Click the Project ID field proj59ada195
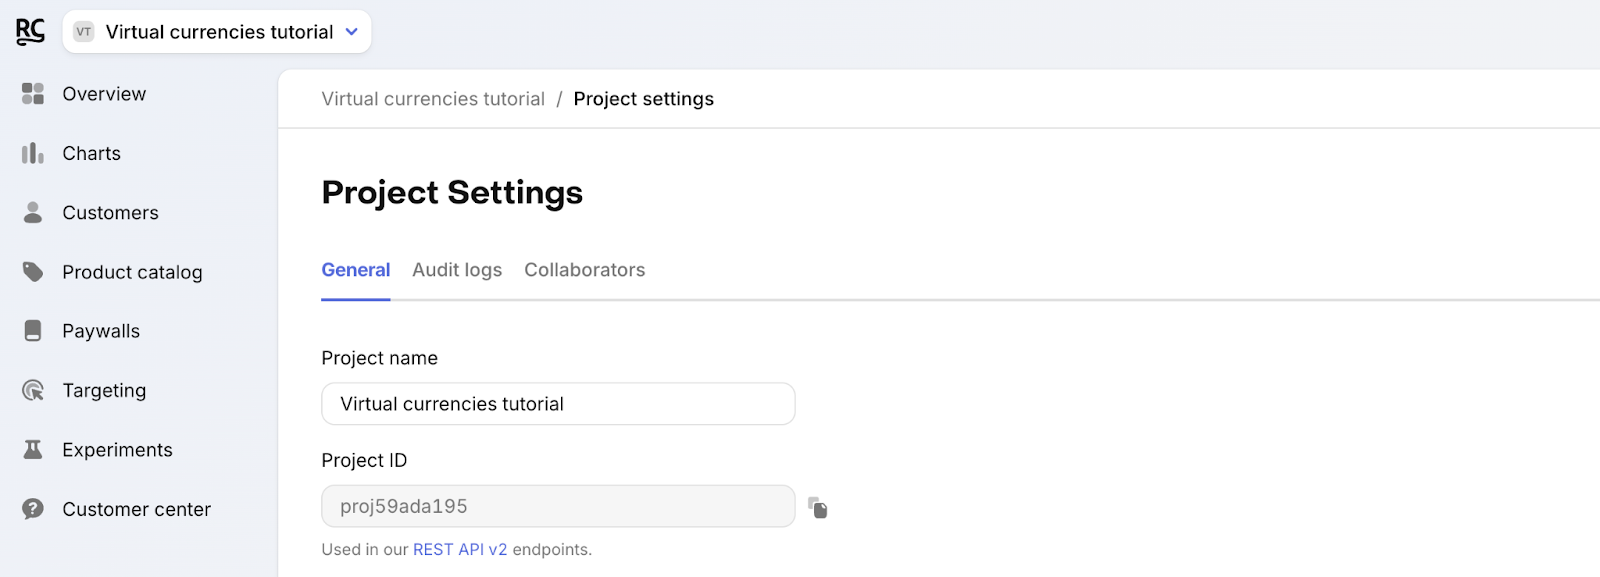This screenshot has width=1600, height=577. (x=558, y=506)
